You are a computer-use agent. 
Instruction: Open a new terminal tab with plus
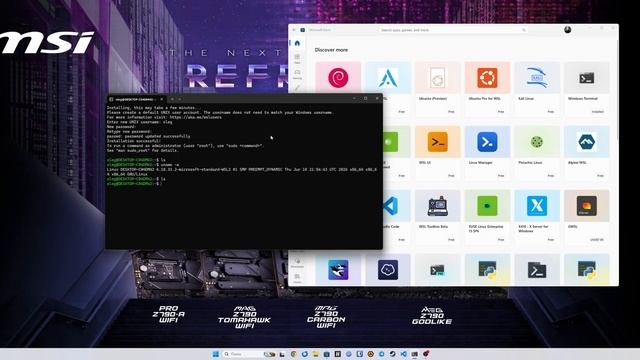172,99
